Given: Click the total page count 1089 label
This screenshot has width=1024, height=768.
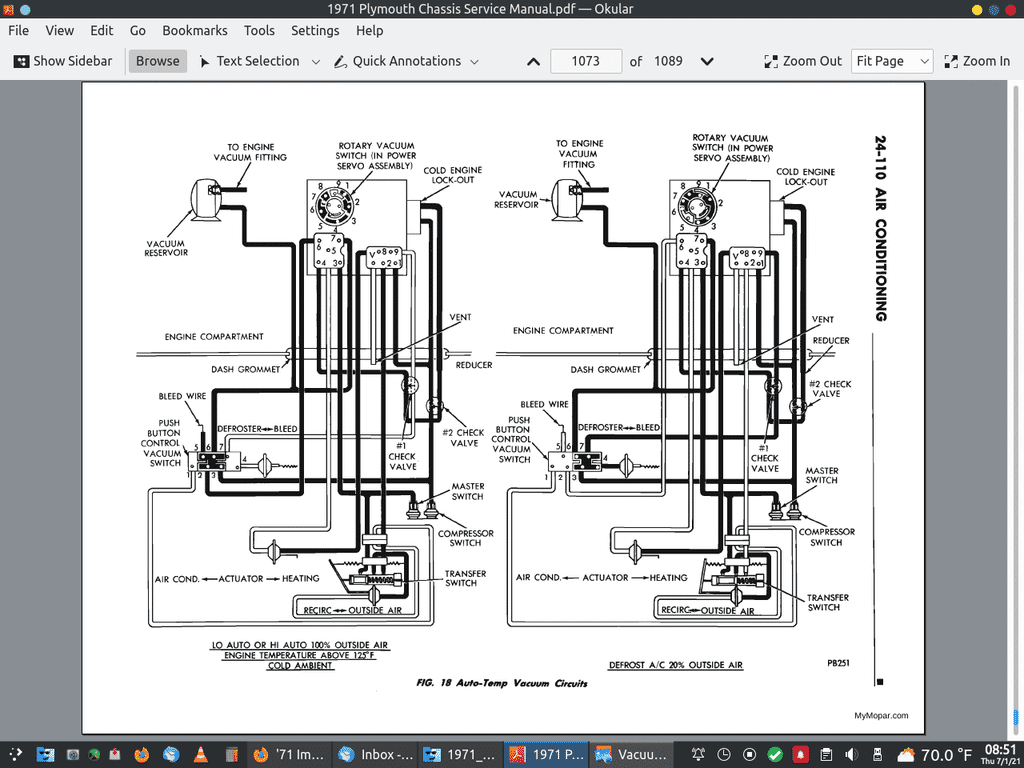Looking at the screenshot, I should (x=668, y=61).
